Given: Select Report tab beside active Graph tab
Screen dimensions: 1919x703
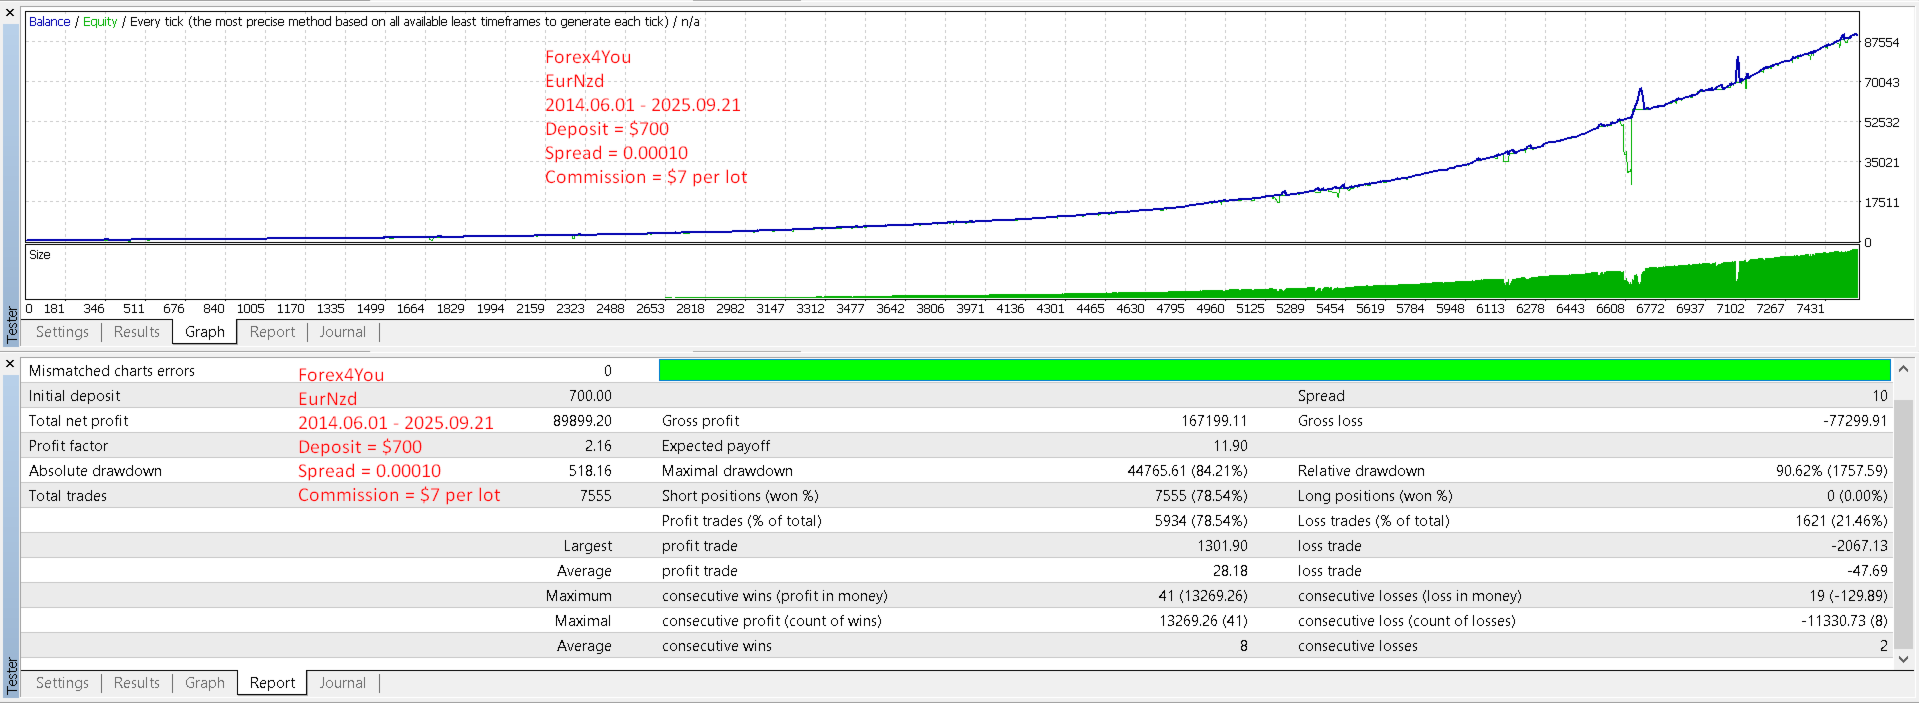Looking at the screenshot, I should 272,332.
